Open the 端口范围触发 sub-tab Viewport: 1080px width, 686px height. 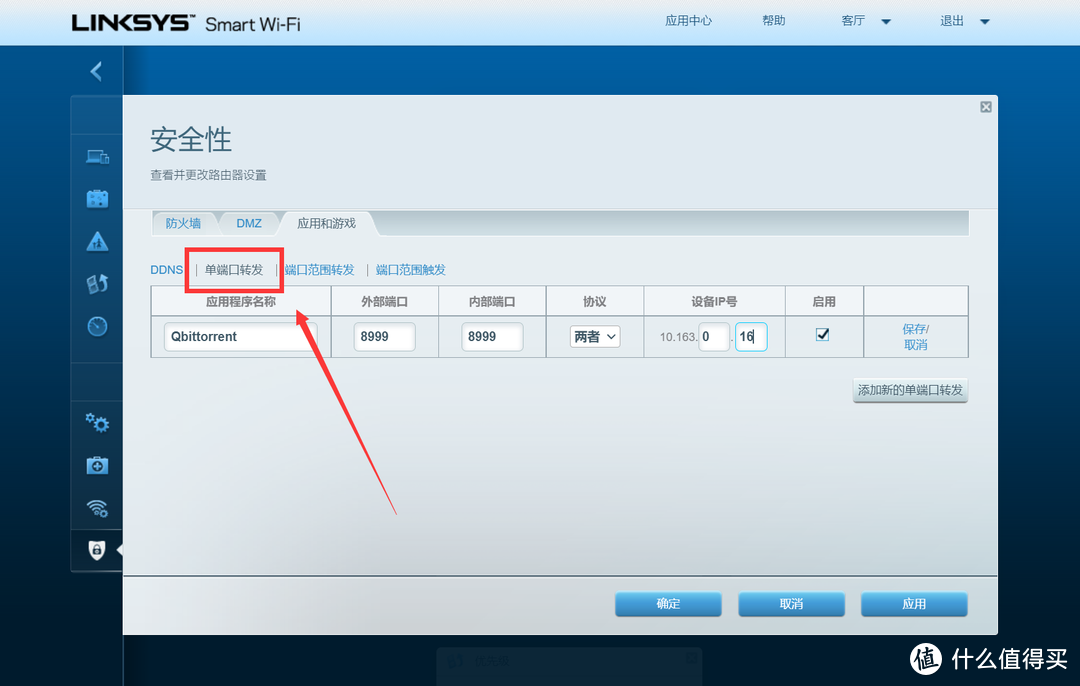pos(411,270)
